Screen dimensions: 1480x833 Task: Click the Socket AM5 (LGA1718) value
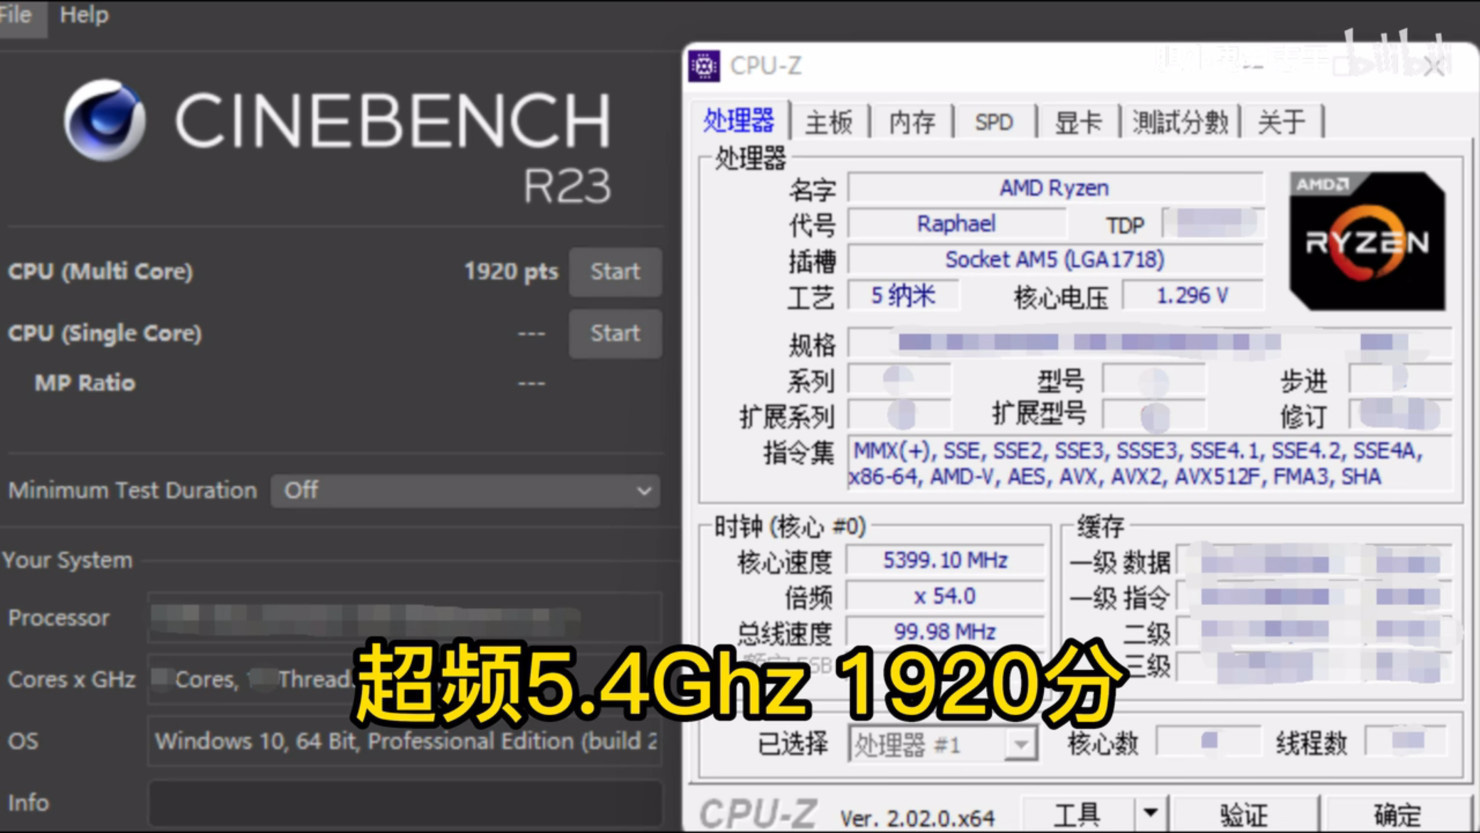click(1055, 260)
